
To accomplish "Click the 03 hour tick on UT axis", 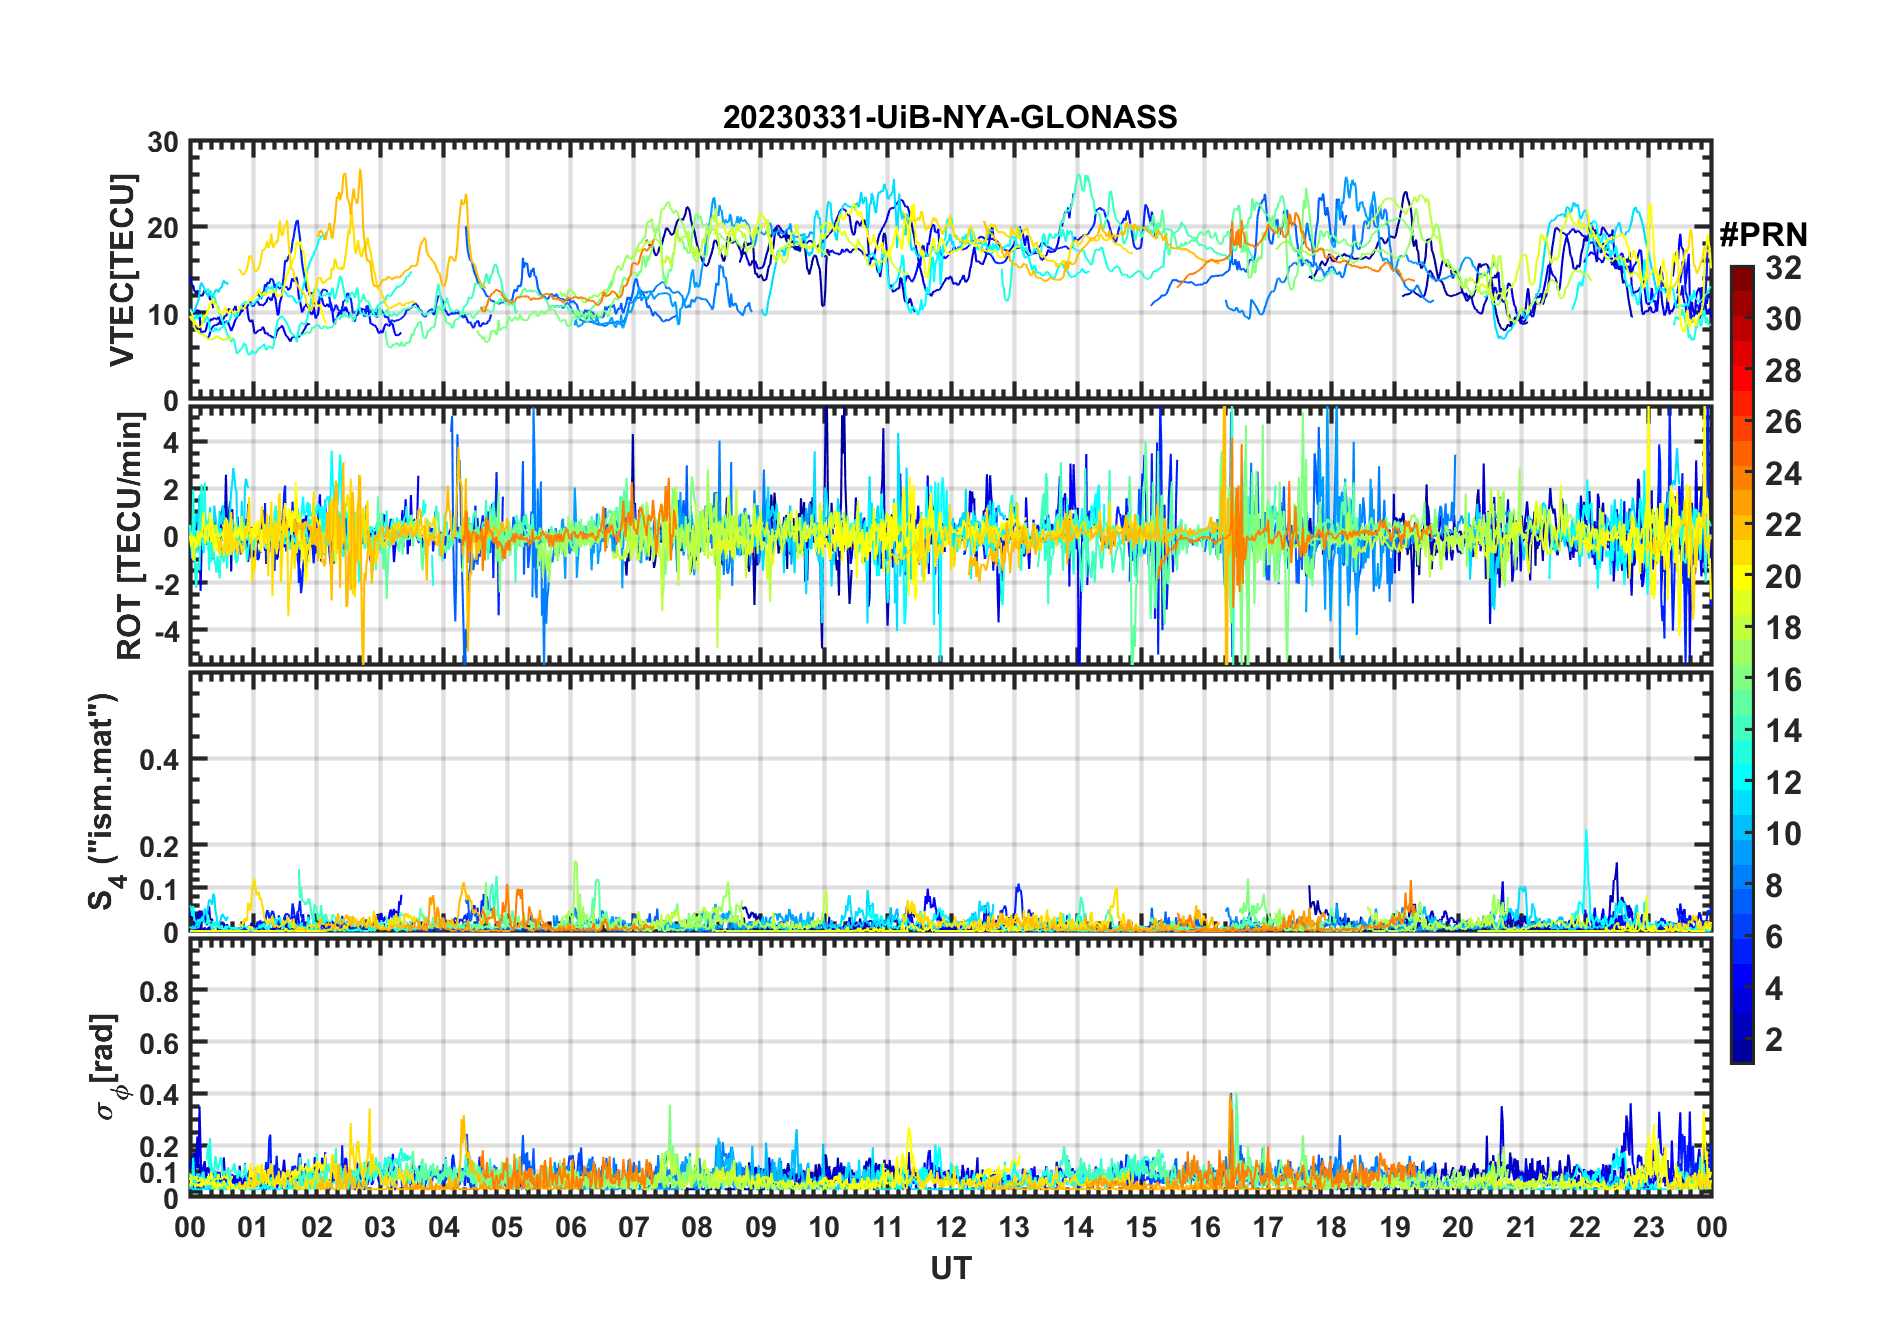I will 380,1227.
